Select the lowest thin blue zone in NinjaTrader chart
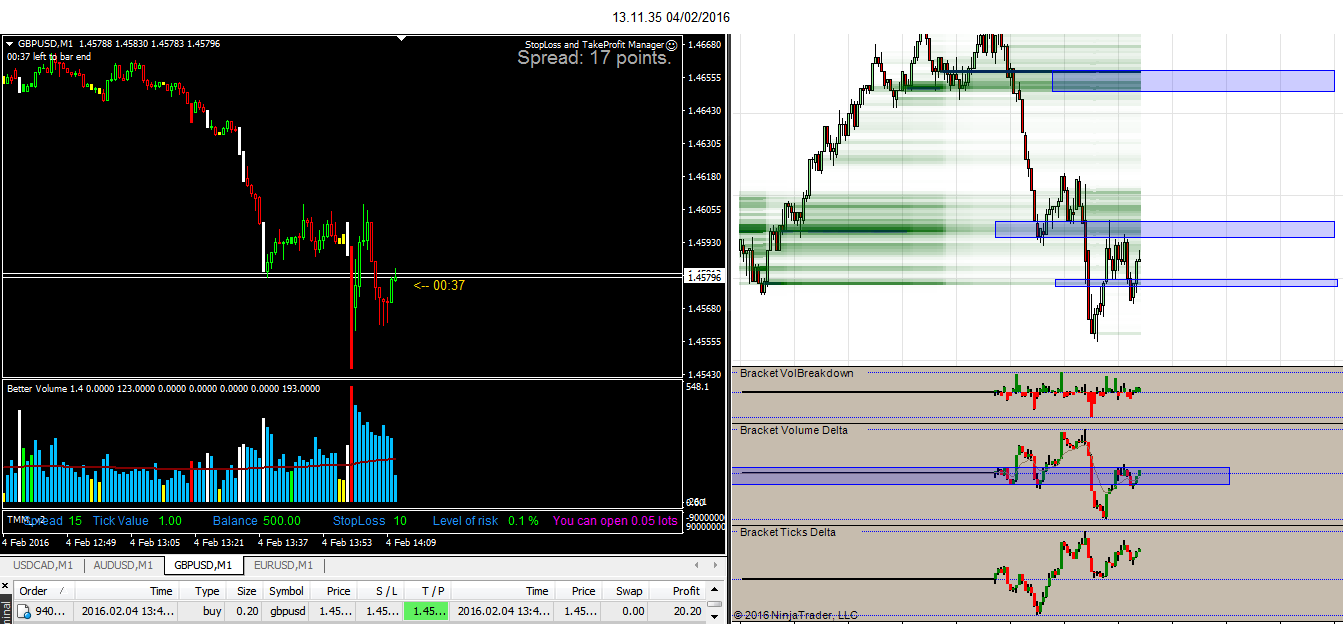This screenshot has width=1343, height=624. click(1196, 283)
